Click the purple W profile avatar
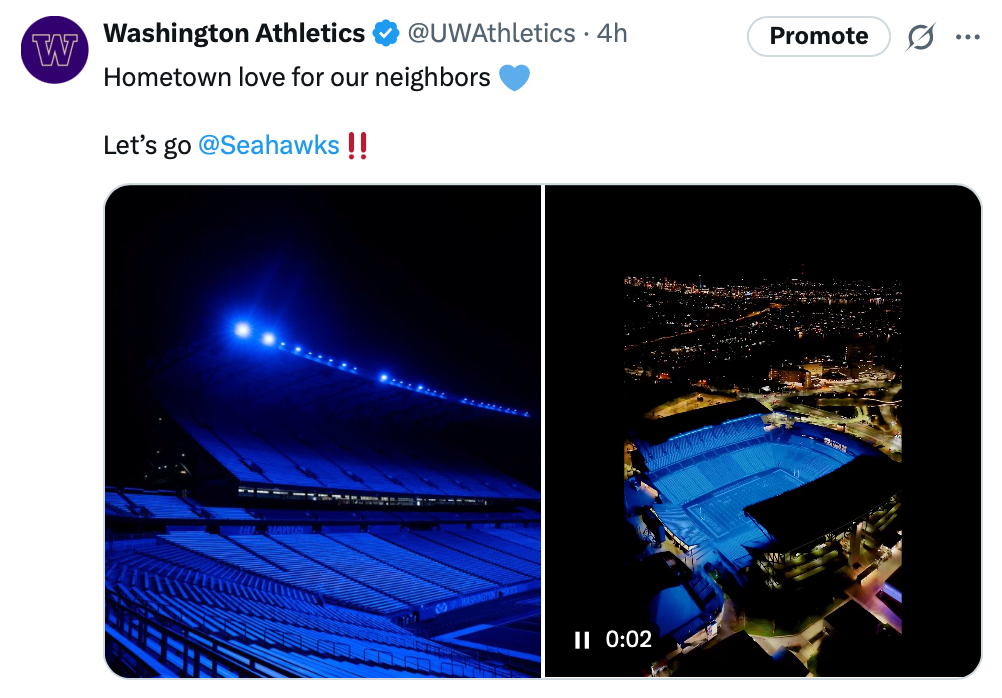Viewport: 1002px width, 698px height. [55, 50]
